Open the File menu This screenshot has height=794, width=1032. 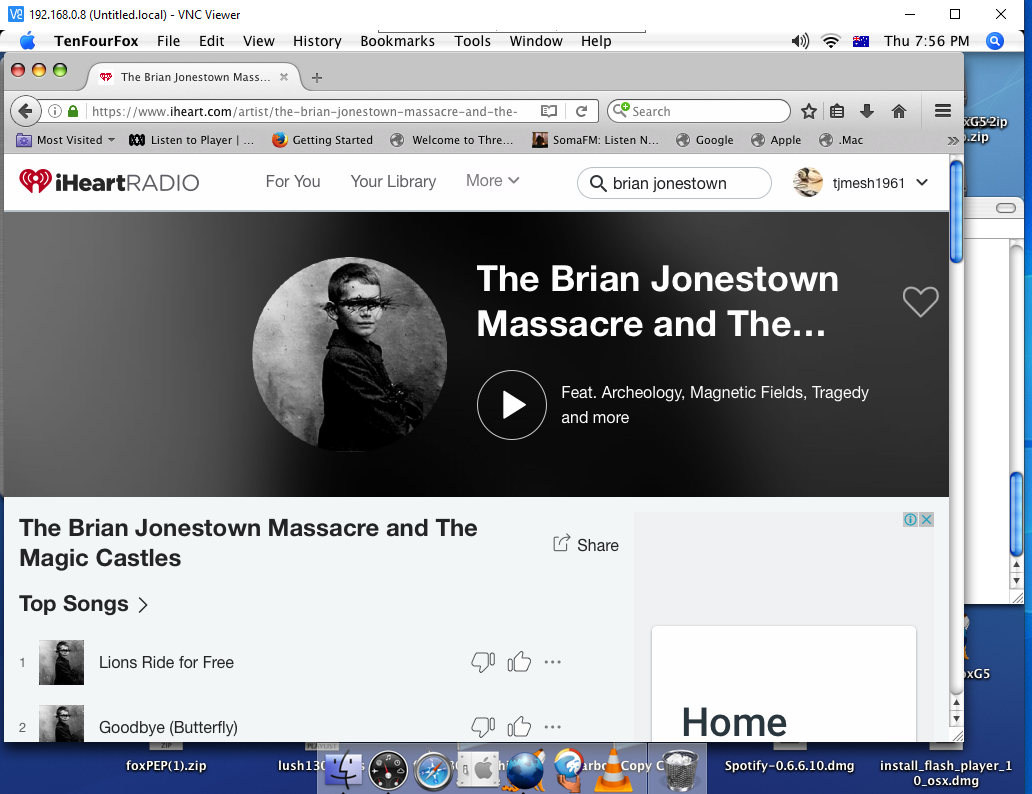coord(168,41)
